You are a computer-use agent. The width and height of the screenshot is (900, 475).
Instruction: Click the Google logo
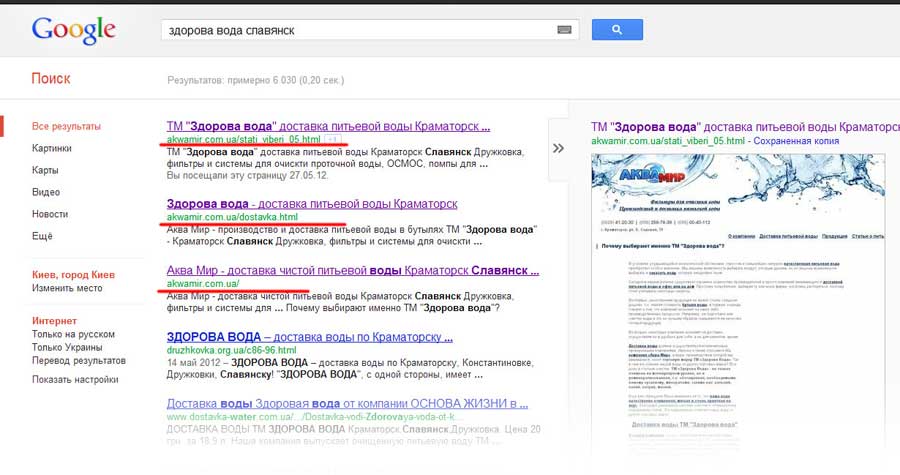click(73, 30)
